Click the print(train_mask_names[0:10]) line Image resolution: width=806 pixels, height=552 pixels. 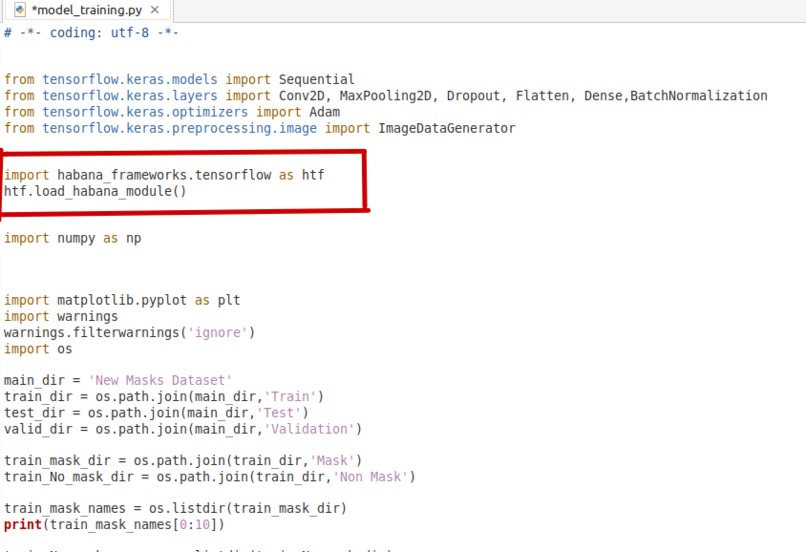(x=114, y=525)
